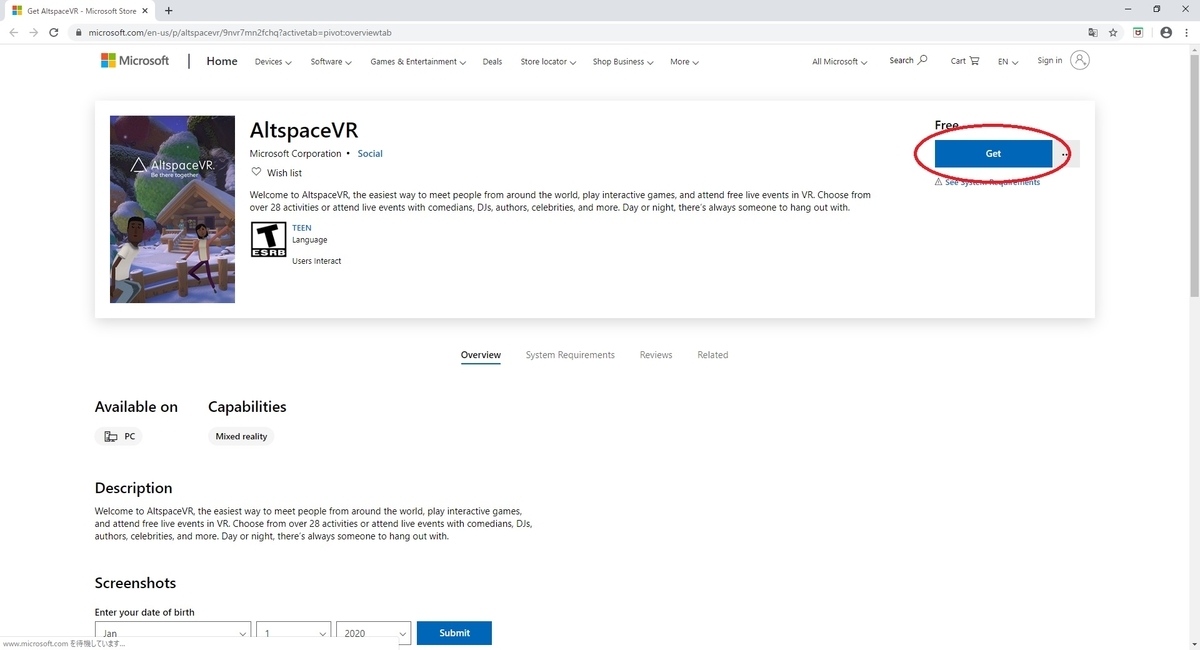Click the browser back arrow
The image size is (1200, 650).
[x=14, y=32]
